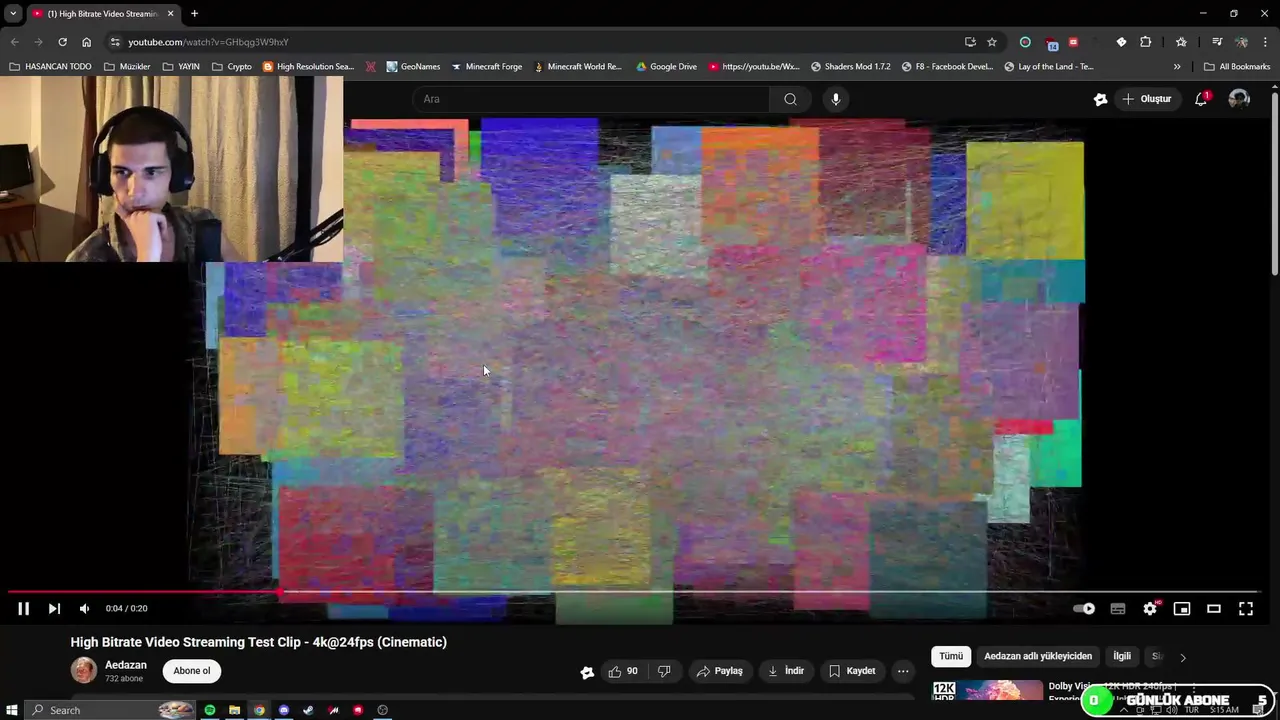View site information icon in address bar

(x=115, y=42)
